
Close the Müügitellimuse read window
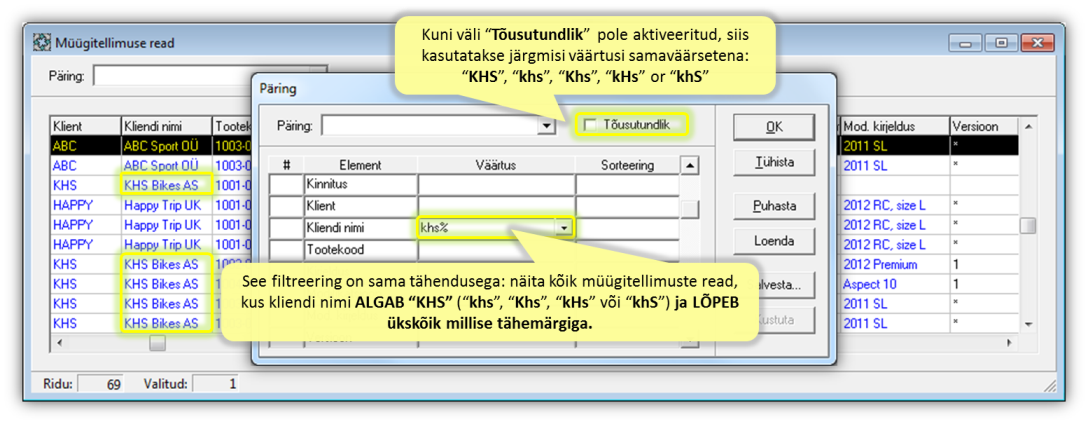[1039, 43]
